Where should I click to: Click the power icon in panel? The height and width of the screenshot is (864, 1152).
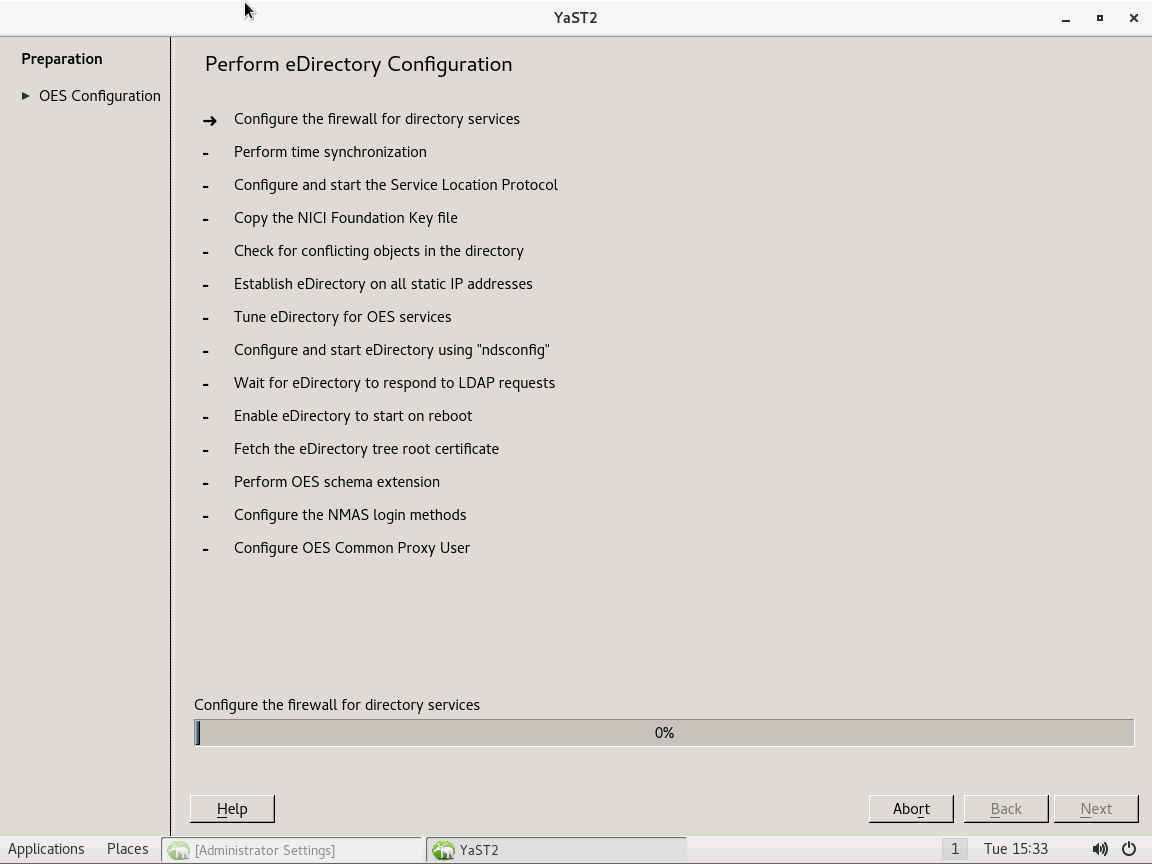click(x=1129, y=849)
